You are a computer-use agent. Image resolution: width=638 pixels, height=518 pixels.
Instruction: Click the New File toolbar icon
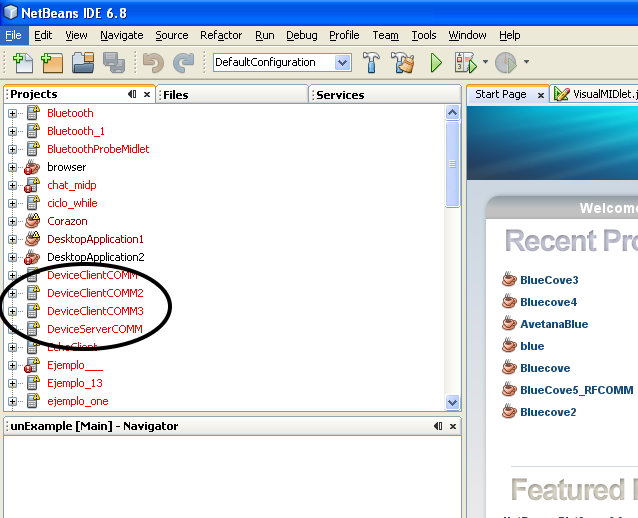click(x=23, y=63)
